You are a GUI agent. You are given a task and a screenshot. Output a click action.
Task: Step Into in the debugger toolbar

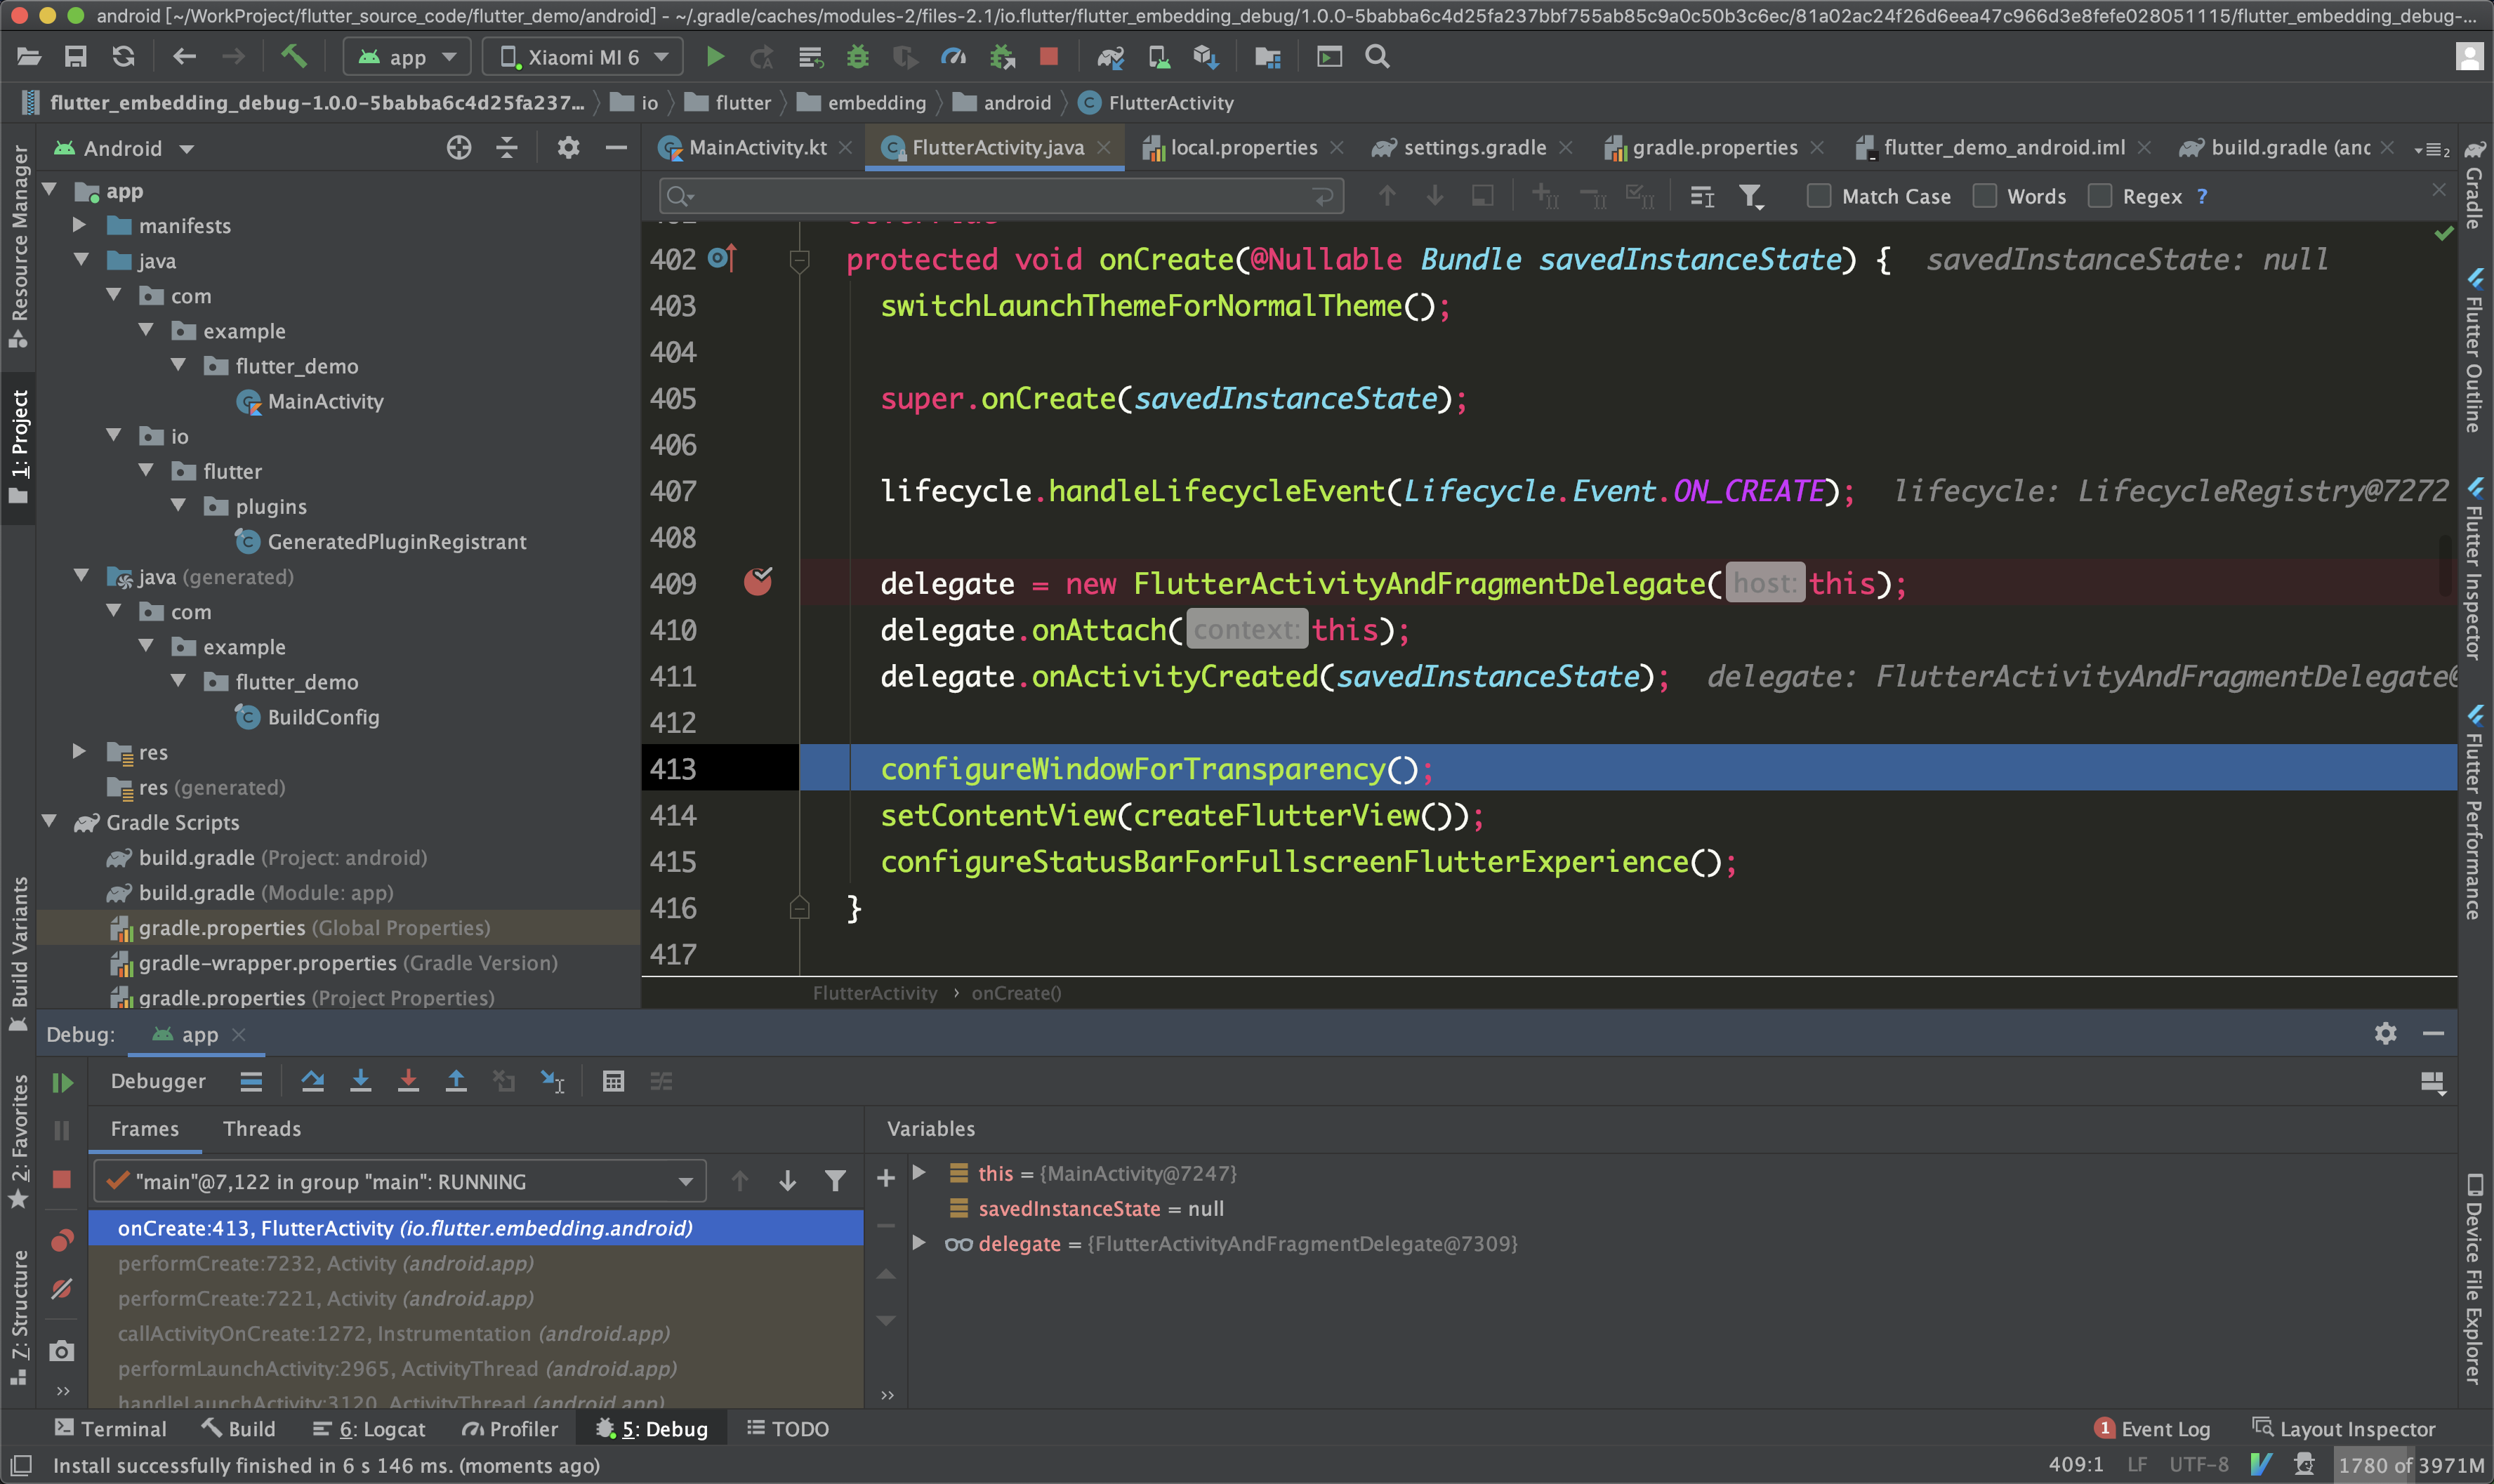361,1081
